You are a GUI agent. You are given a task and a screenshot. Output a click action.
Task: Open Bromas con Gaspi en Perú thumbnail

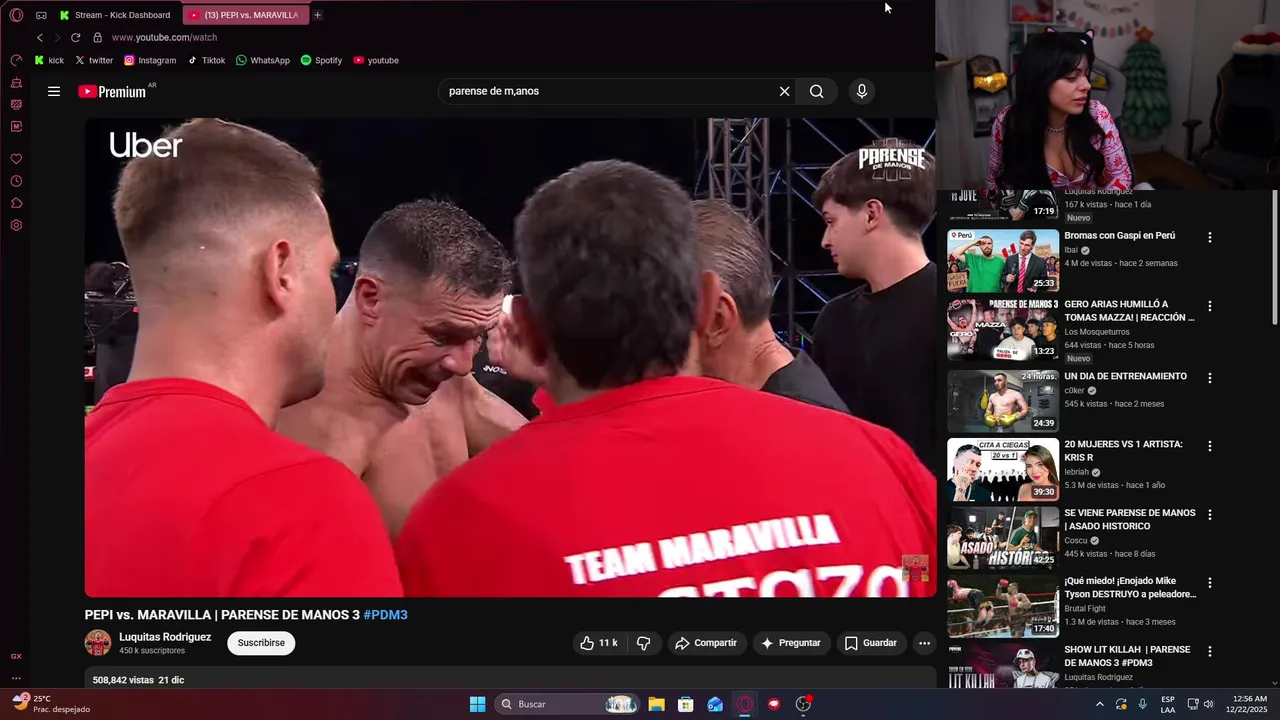1003,261
